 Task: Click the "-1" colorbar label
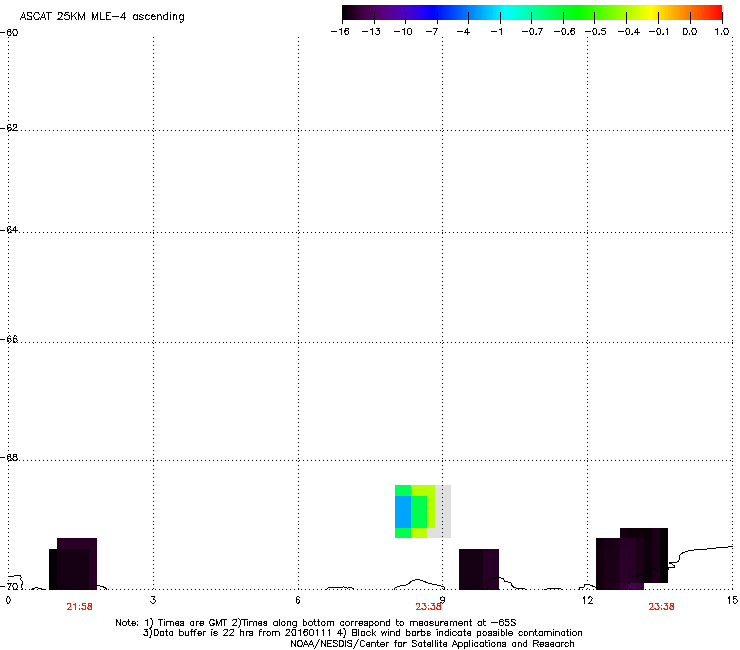pos(496,32)
